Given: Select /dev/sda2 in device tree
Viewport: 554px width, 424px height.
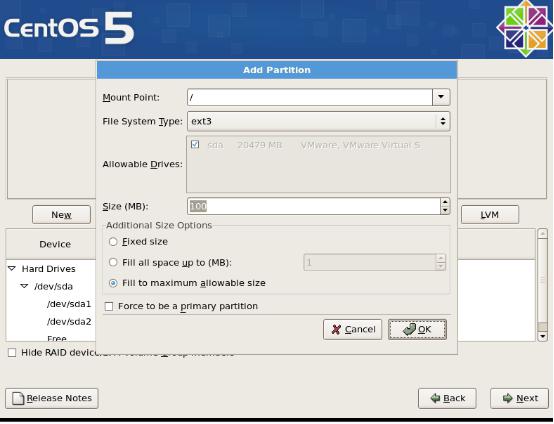Looking at the screenshot, I should (x=69, y=322).
